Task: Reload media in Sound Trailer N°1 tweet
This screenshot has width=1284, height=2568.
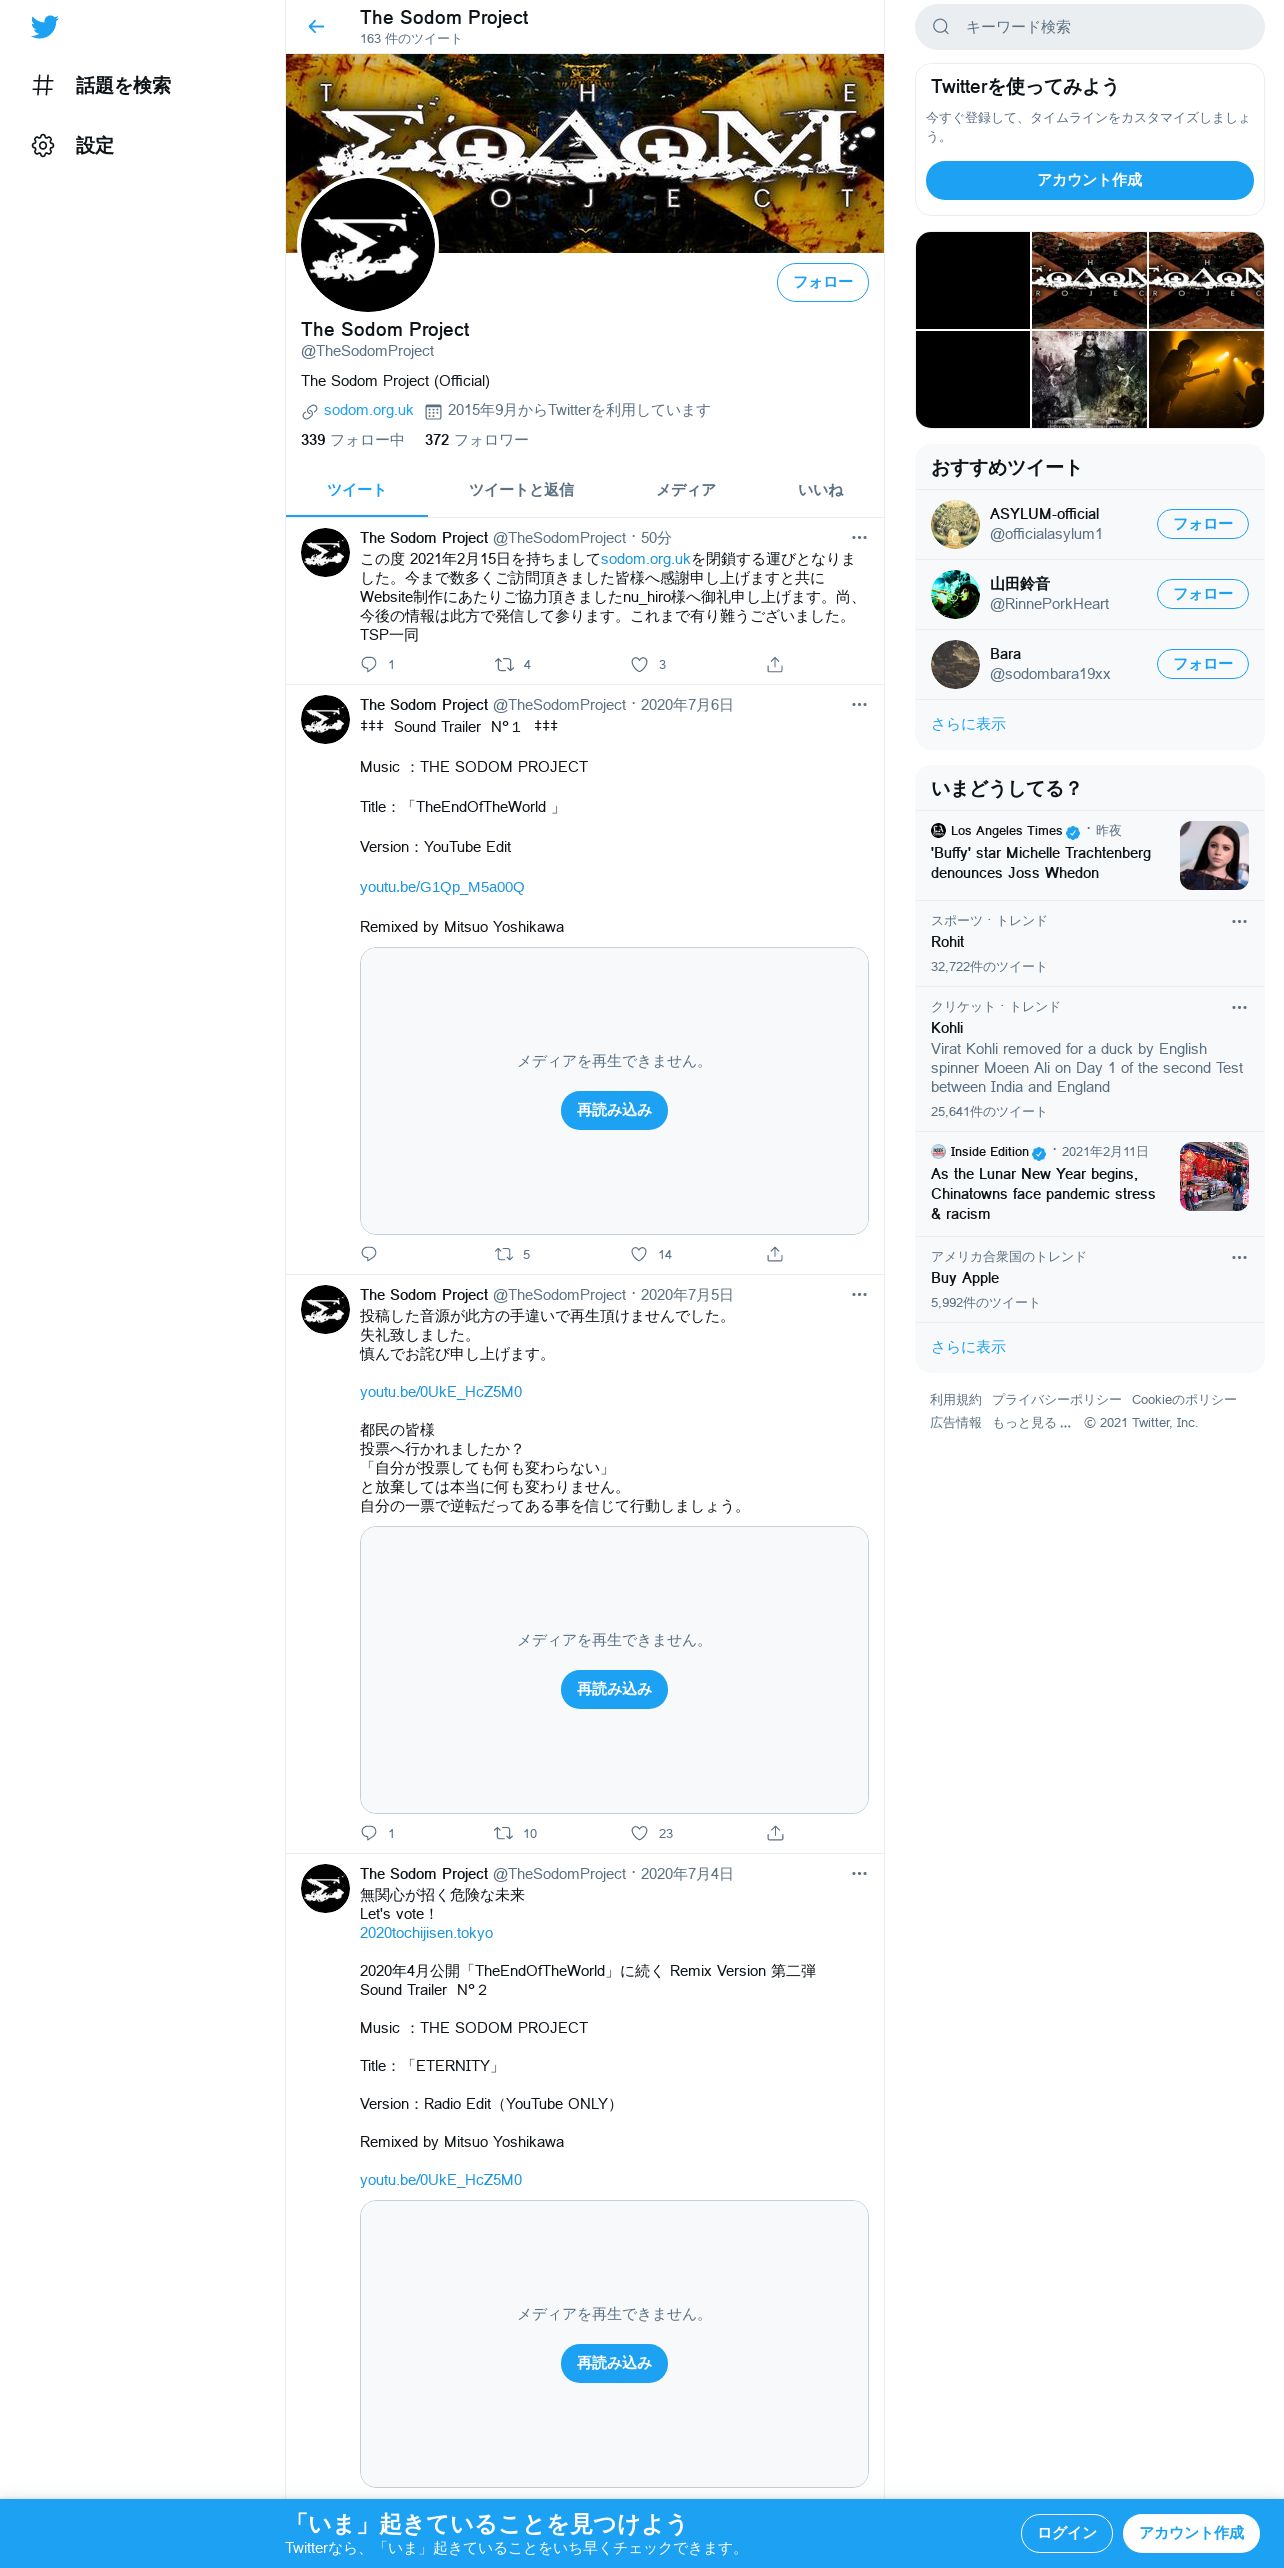Action: (x=614, y=1110)
